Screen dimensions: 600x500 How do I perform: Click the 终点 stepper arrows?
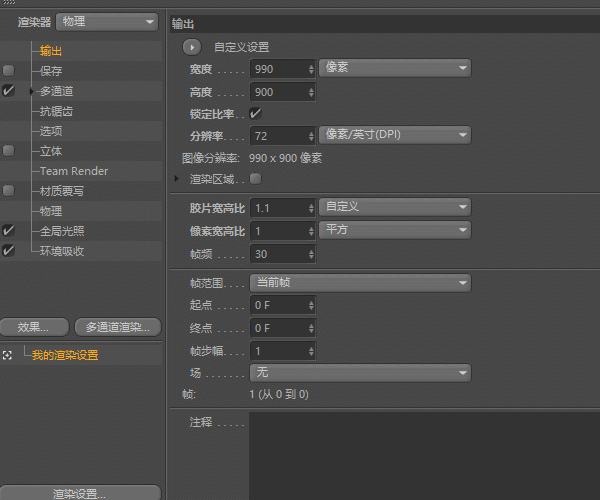click(311, 328)
